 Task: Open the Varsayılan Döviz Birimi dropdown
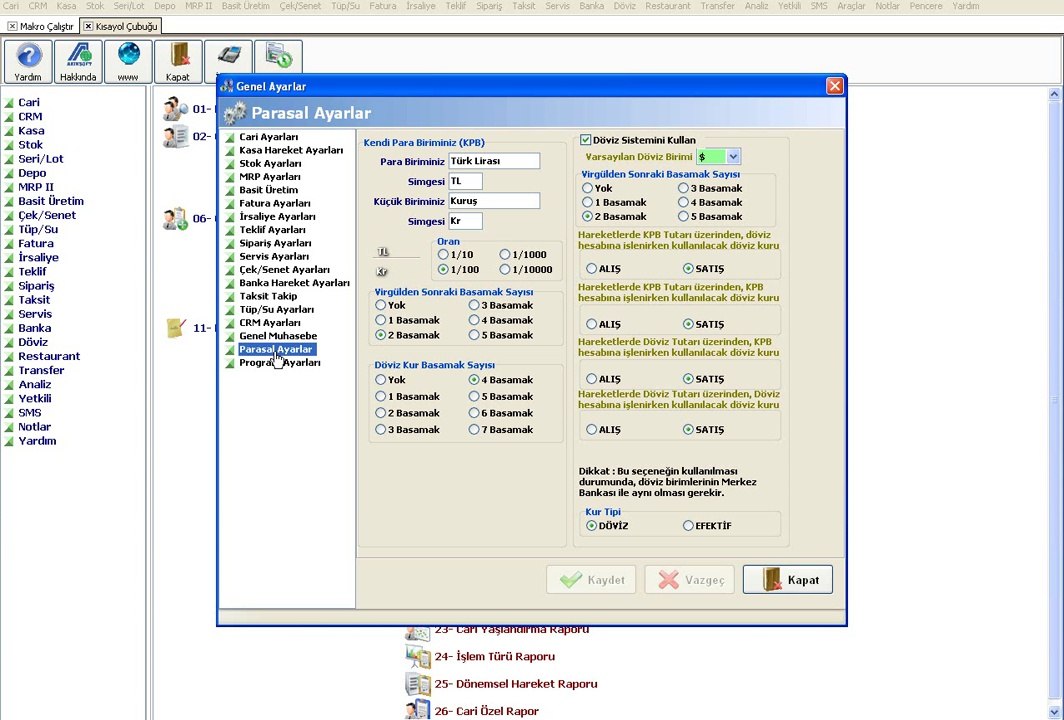point(733,157)
